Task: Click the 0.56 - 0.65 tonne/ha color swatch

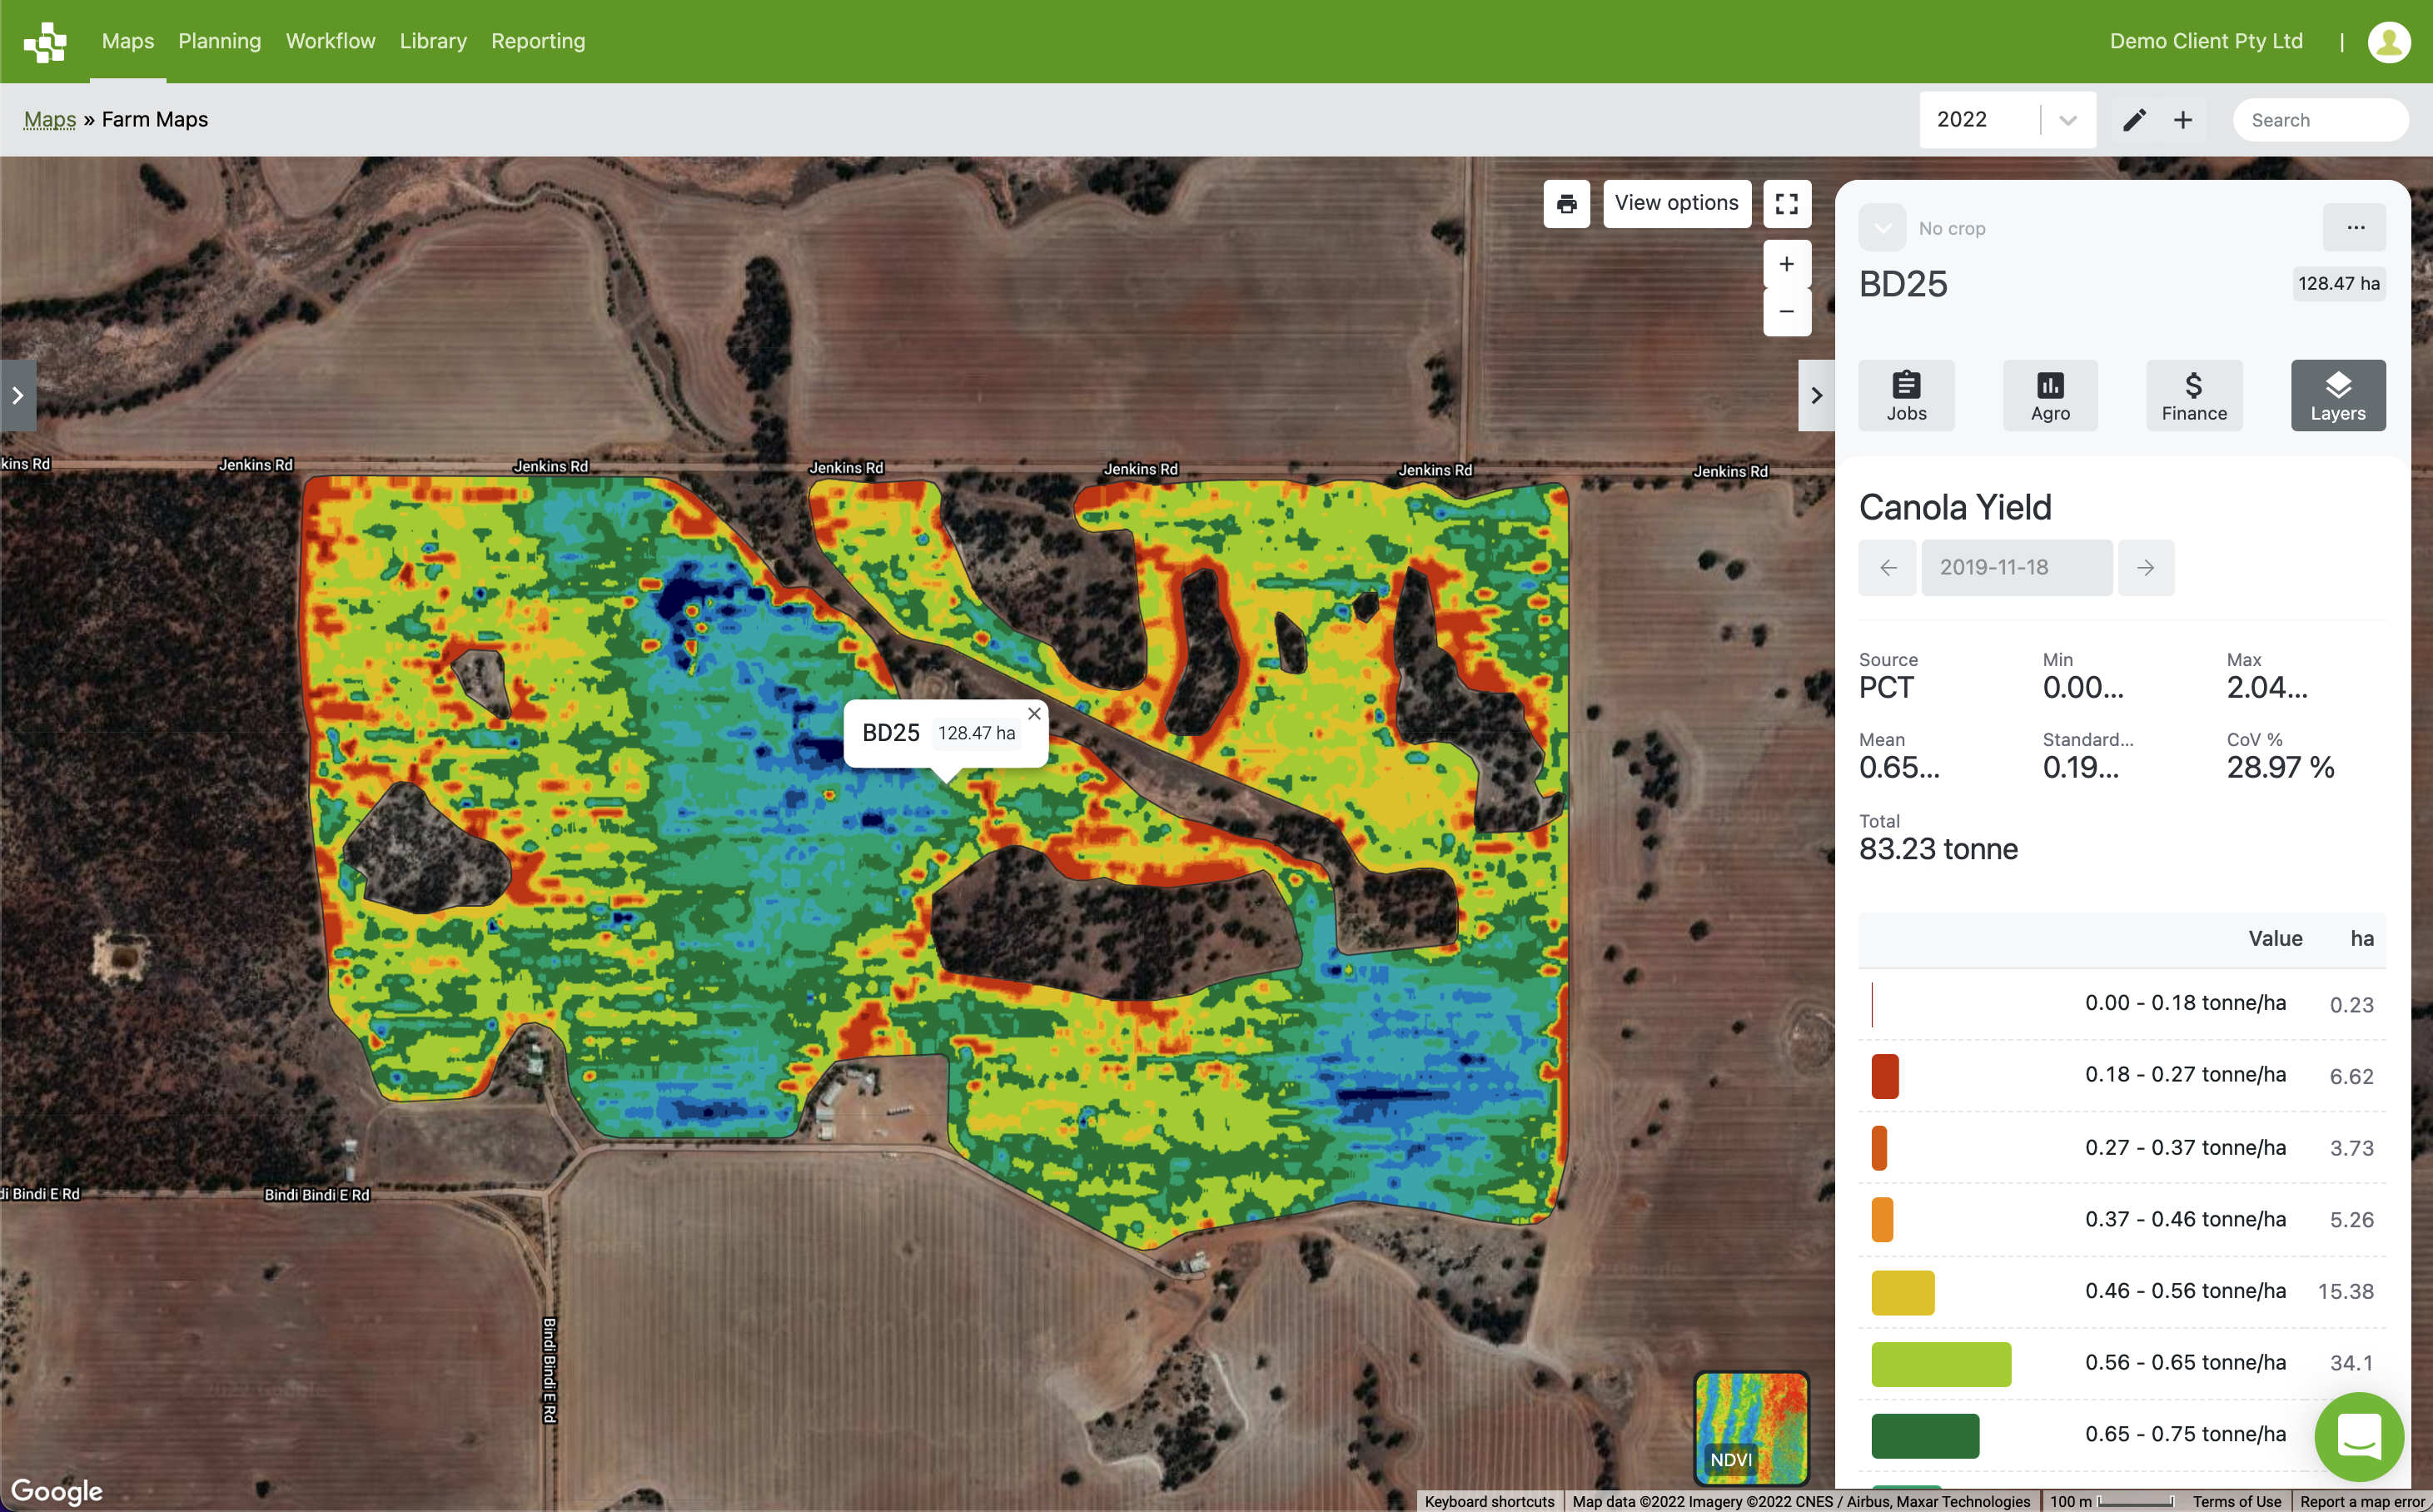Action: (x=1941, y=1364)
